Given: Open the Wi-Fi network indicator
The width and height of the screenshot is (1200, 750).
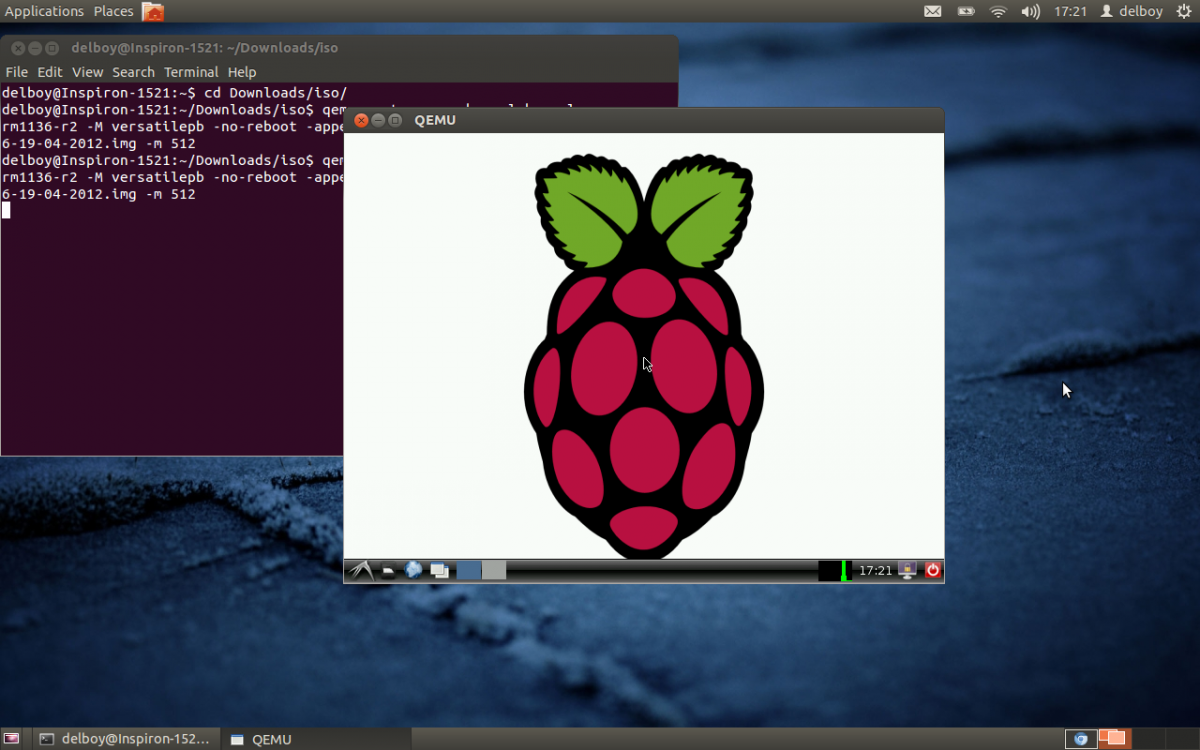Looking at the screenshot, I should (x=998, y=12).
